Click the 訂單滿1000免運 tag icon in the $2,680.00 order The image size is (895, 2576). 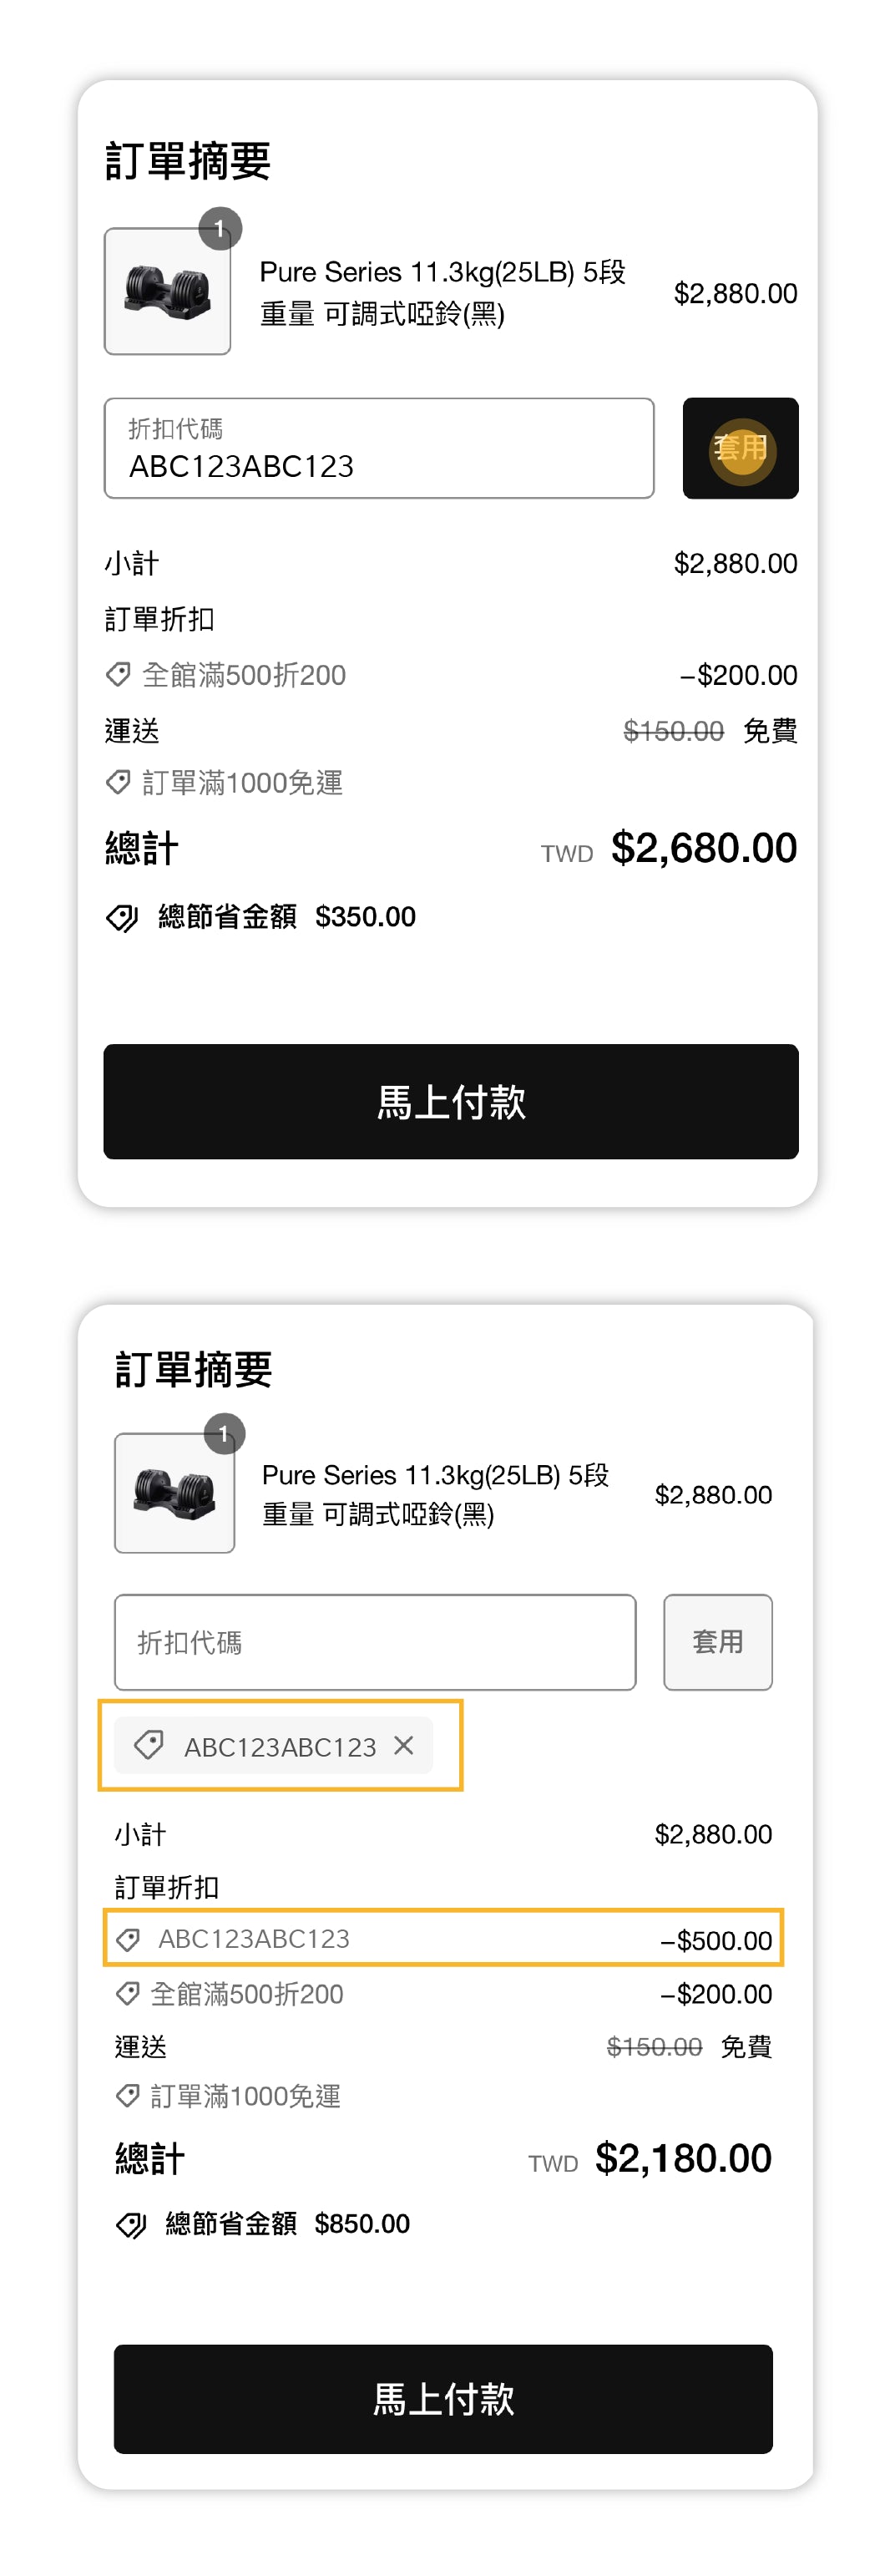[118, 782]
